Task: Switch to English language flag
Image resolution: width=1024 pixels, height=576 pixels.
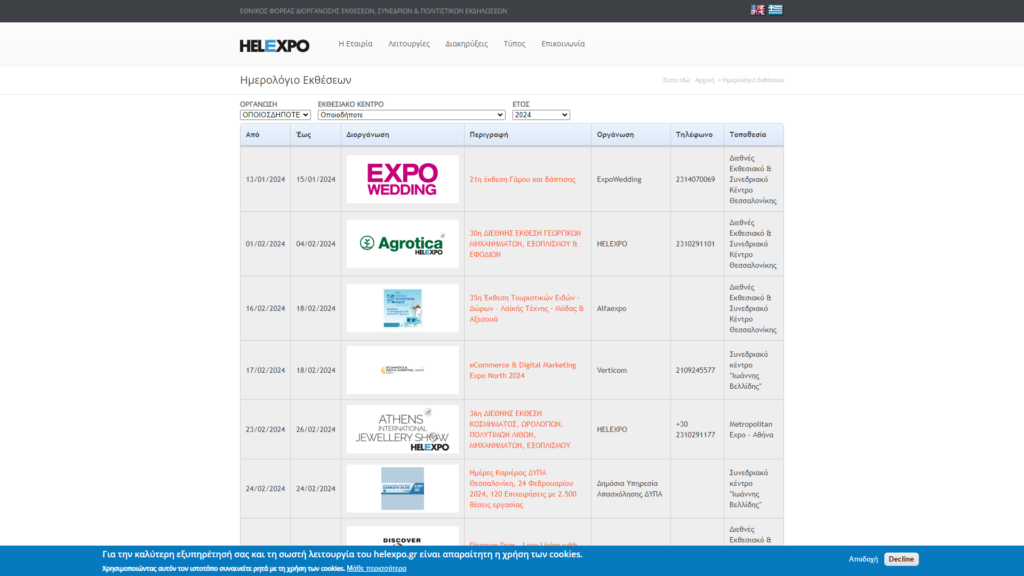Action: coord(757,10)
